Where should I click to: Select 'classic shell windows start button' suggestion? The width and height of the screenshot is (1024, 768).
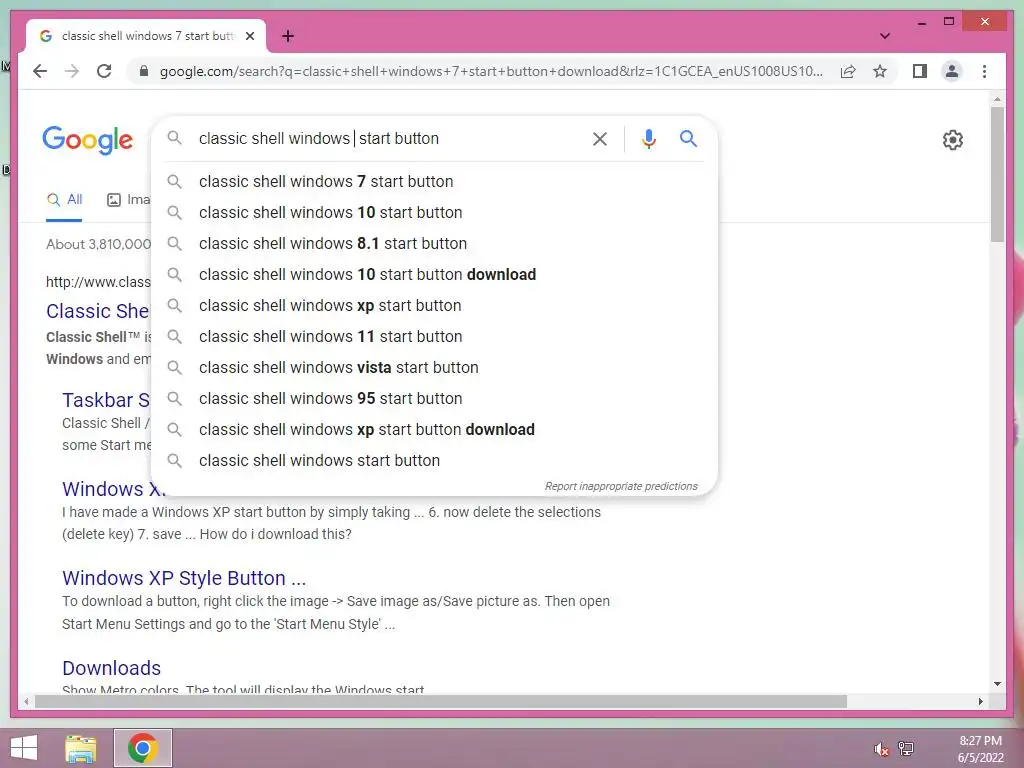click(434, 460)
